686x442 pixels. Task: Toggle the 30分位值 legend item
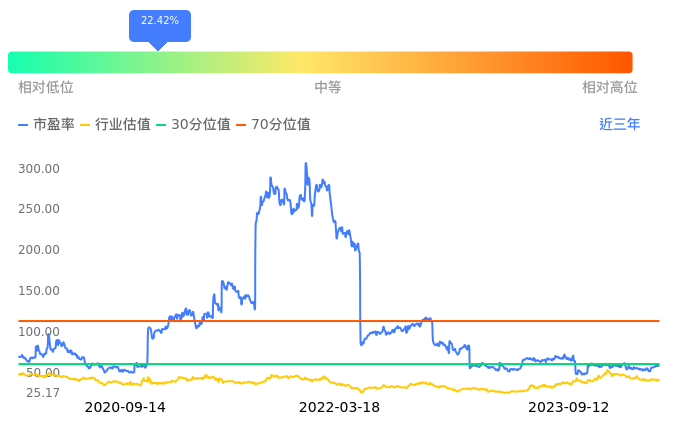pyautogui.click(x=193, y=125)
